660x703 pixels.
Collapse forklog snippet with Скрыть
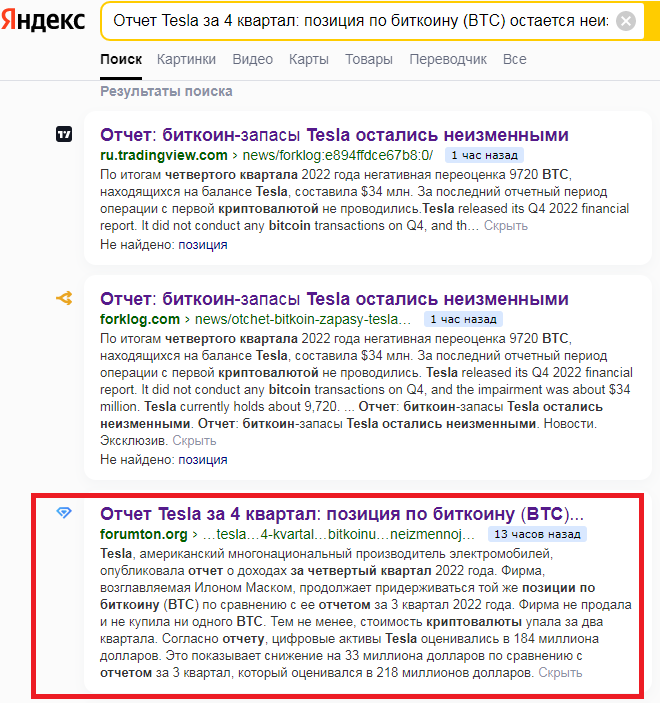[x=194, y=441]
